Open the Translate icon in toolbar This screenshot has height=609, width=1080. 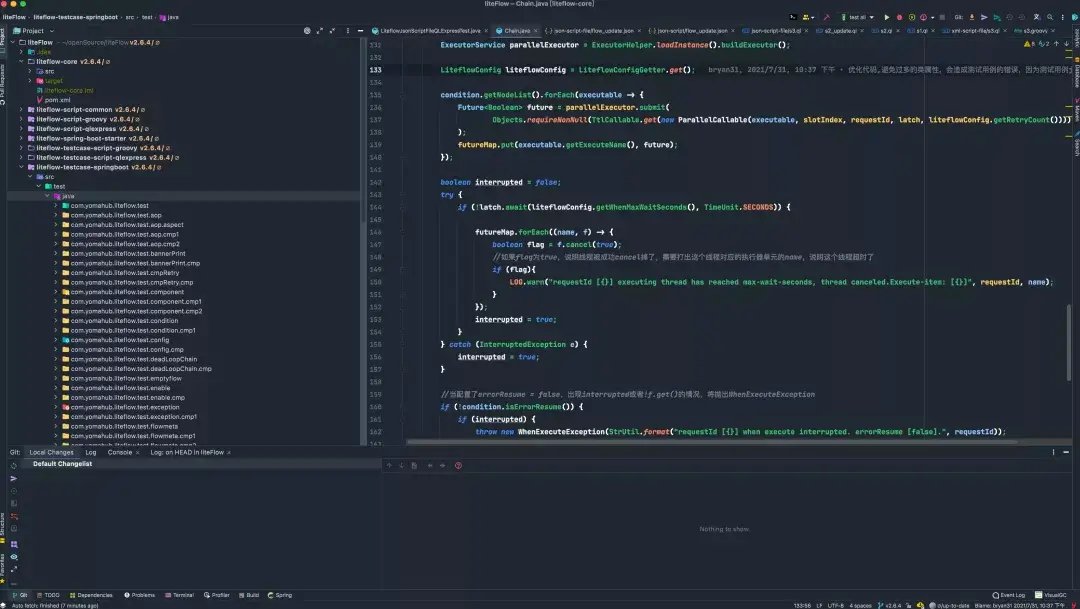click(x=1036, y=17)
